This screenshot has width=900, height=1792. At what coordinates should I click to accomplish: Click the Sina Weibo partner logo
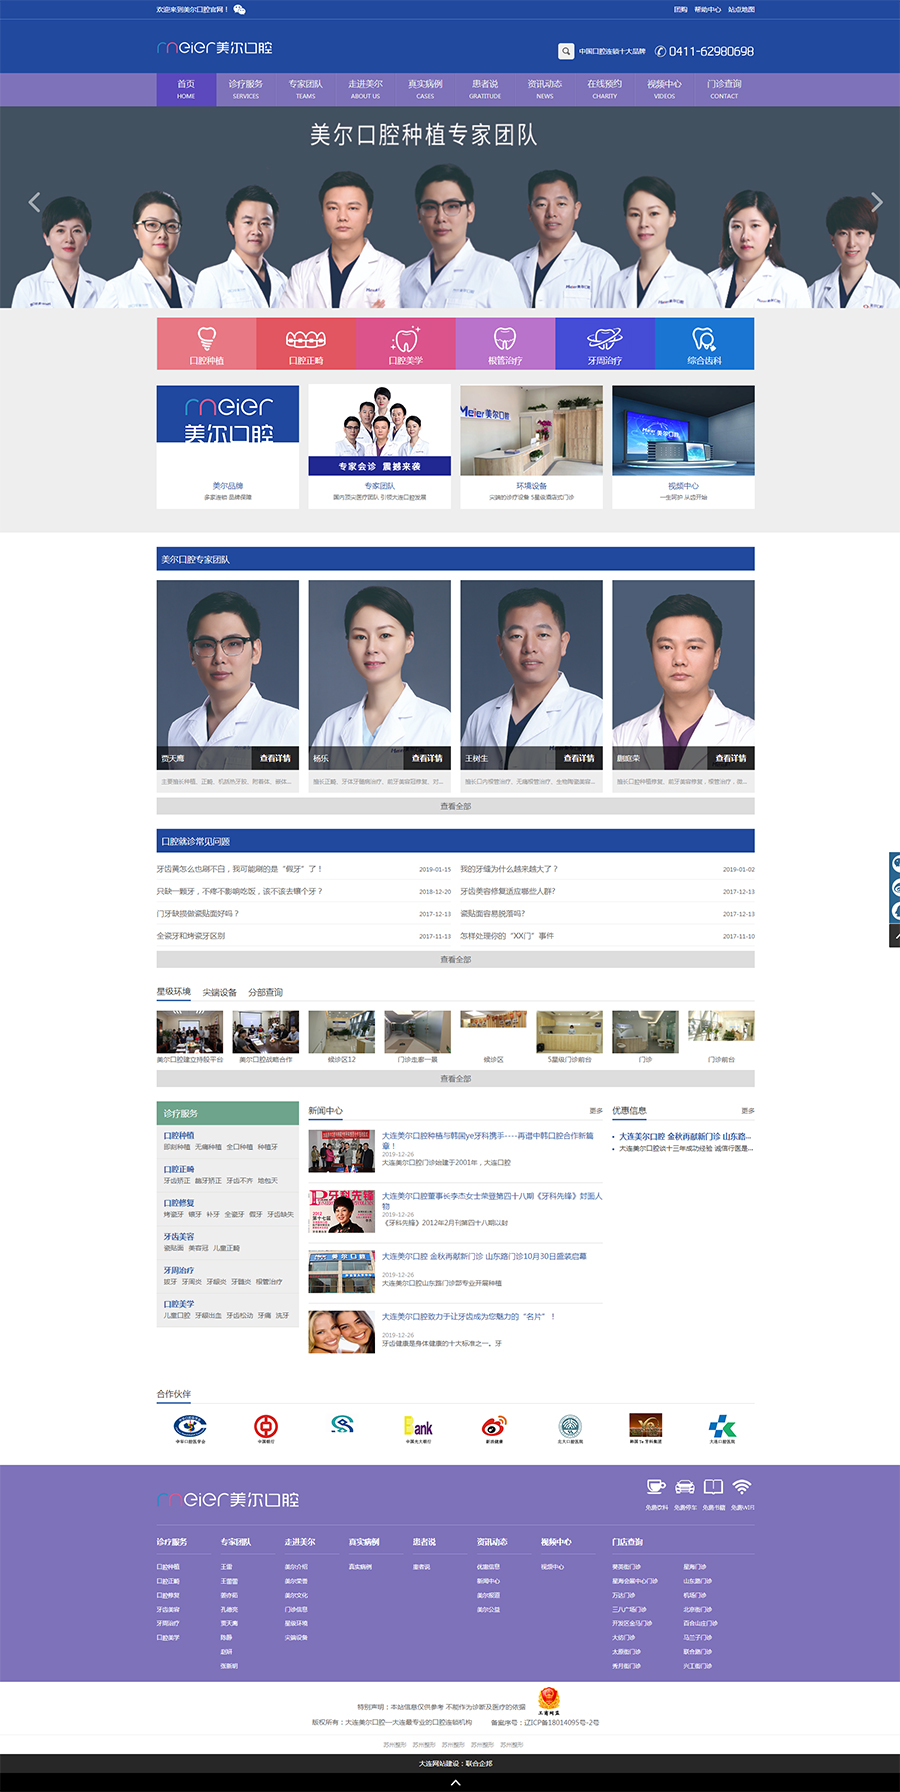point(494,1427)
